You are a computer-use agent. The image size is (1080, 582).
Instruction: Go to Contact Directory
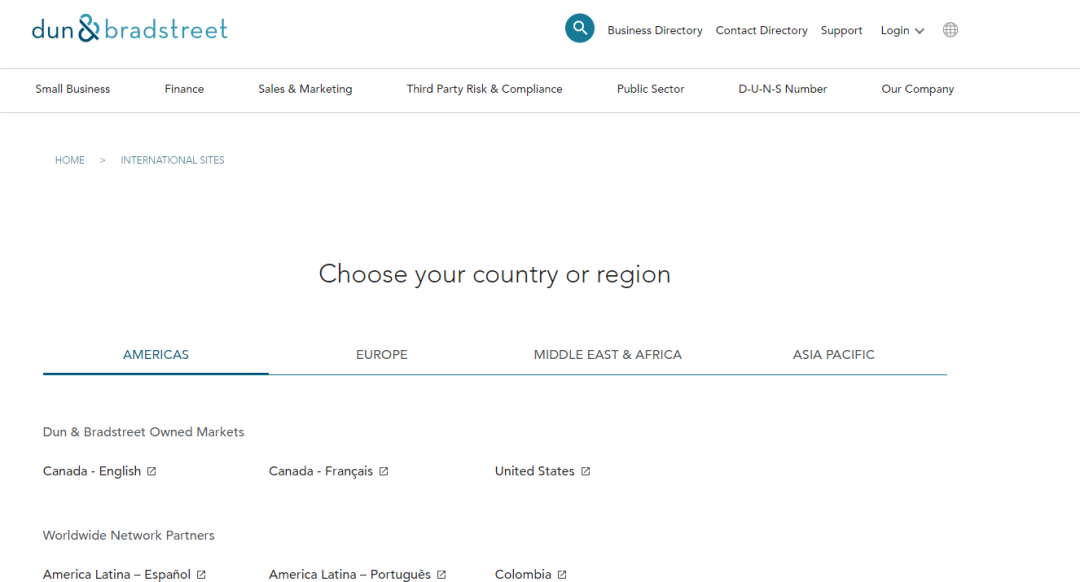pos(762,30)
